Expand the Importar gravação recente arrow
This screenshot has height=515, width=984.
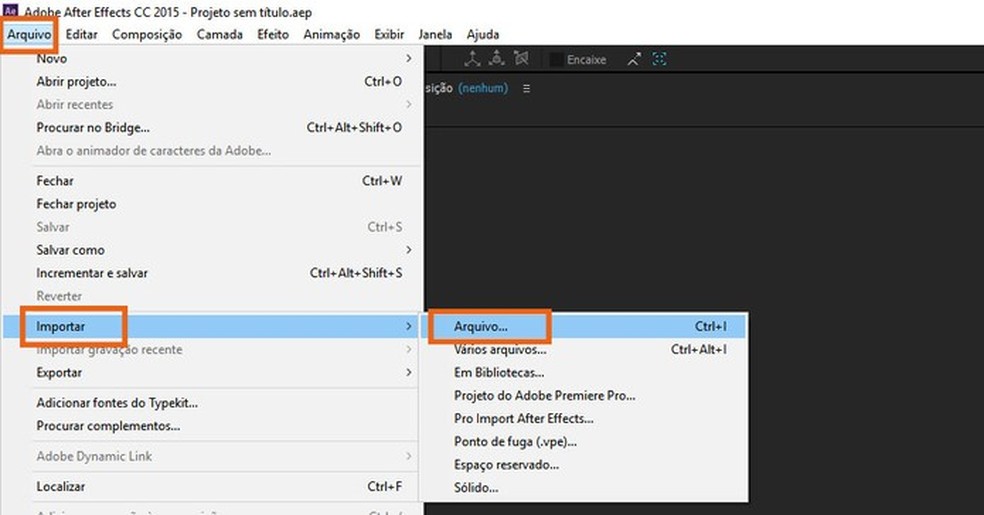409,349
